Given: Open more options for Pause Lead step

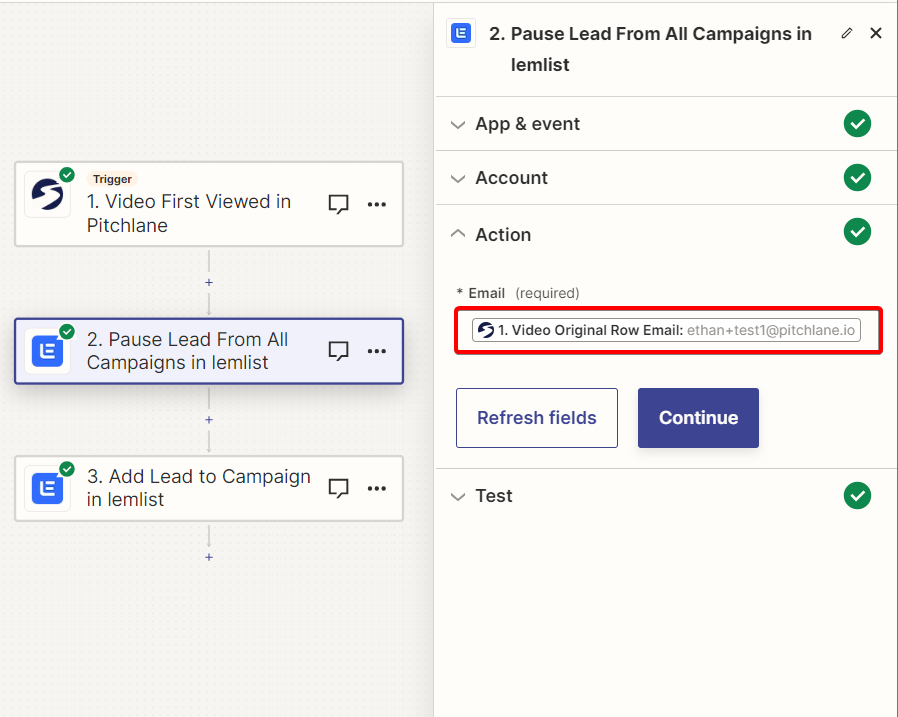Looking at the screenshot, I should click(x=376, y=350).
